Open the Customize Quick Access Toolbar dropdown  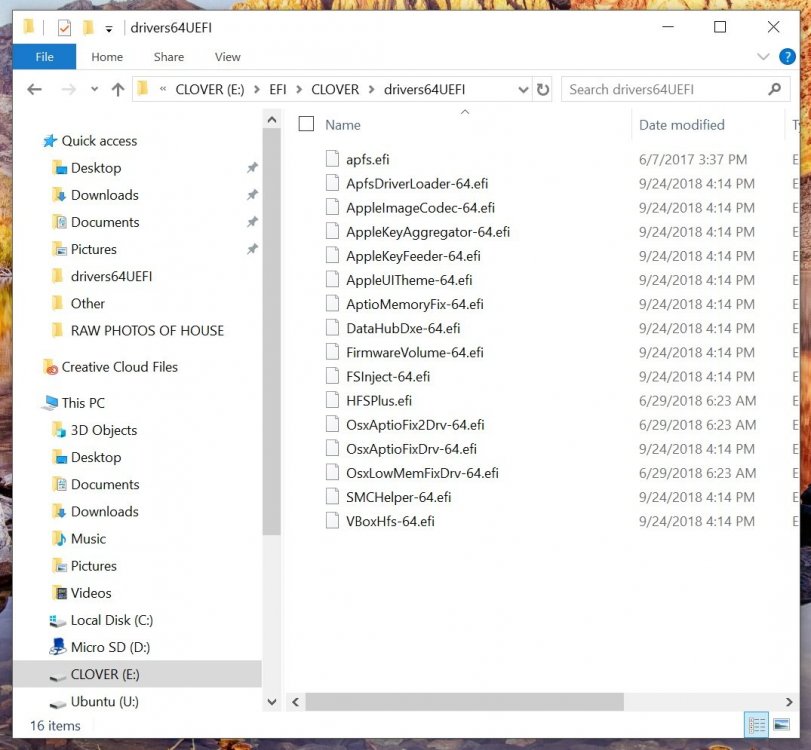(109, 29)
